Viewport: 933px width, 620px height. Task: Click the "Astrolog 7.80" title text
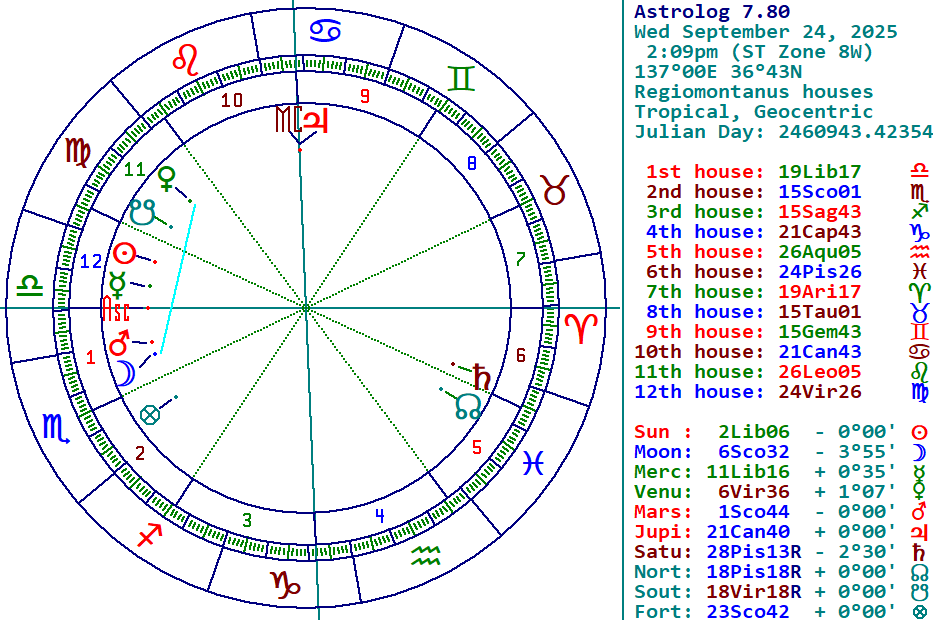tap(711, 12)
